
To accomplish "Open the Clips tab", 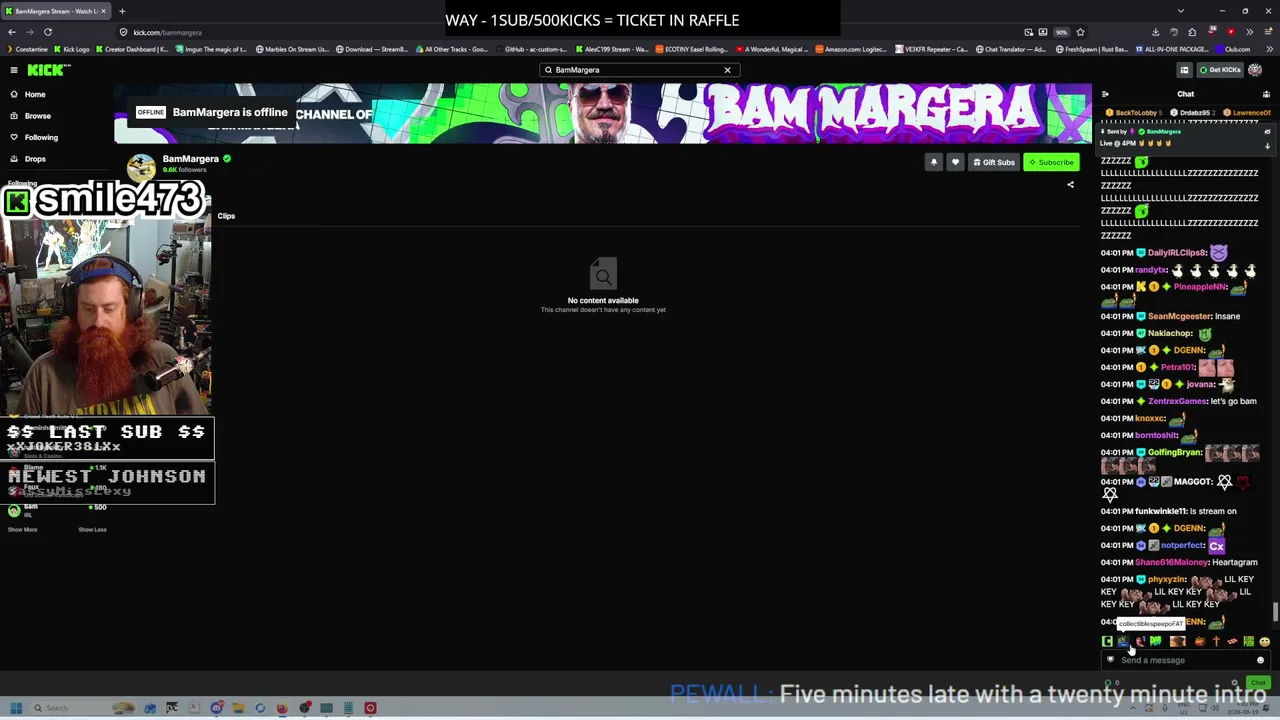I will point(226,216).
